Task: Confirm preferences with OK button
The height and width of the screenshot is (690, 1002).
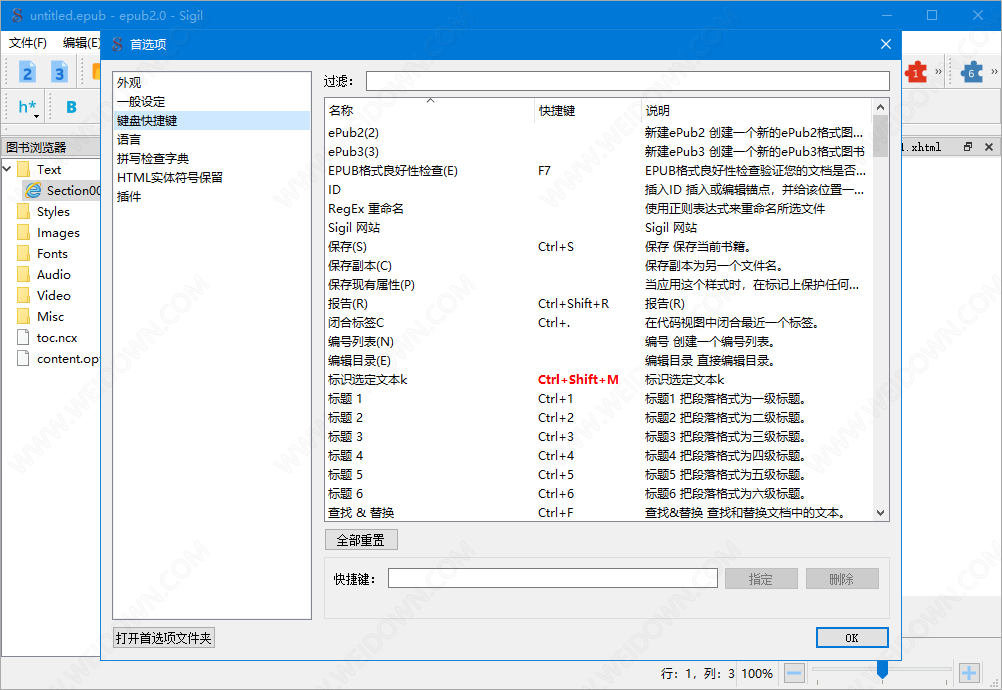Action: [x=852, y=638]
